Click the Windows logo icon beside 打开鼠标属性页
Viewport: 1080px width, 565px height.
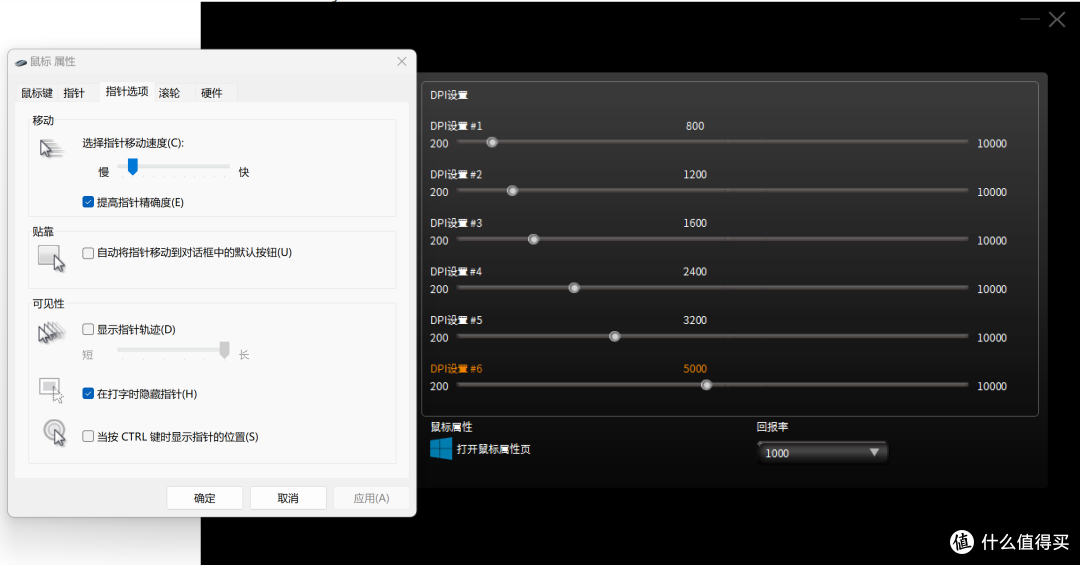coord(441,449)
